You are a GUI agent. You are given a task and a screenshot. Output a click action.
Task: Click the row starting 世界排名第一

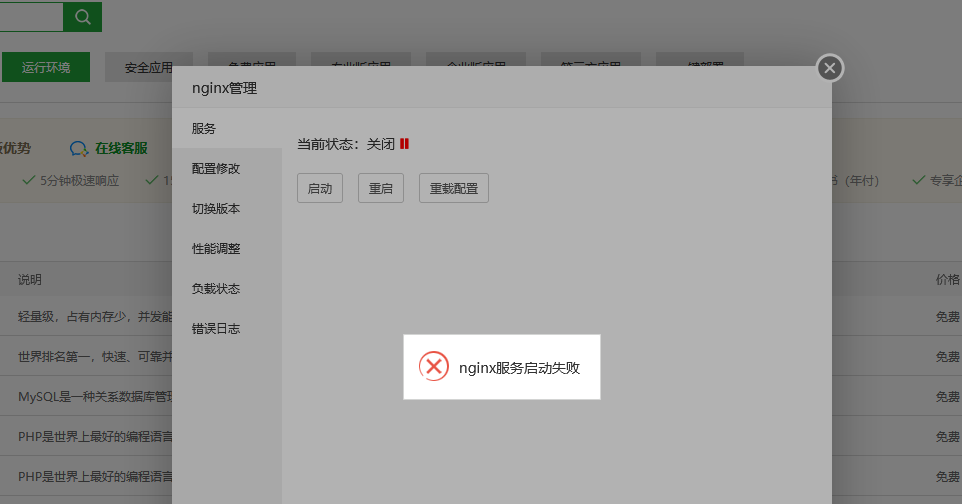coord(86,357)
